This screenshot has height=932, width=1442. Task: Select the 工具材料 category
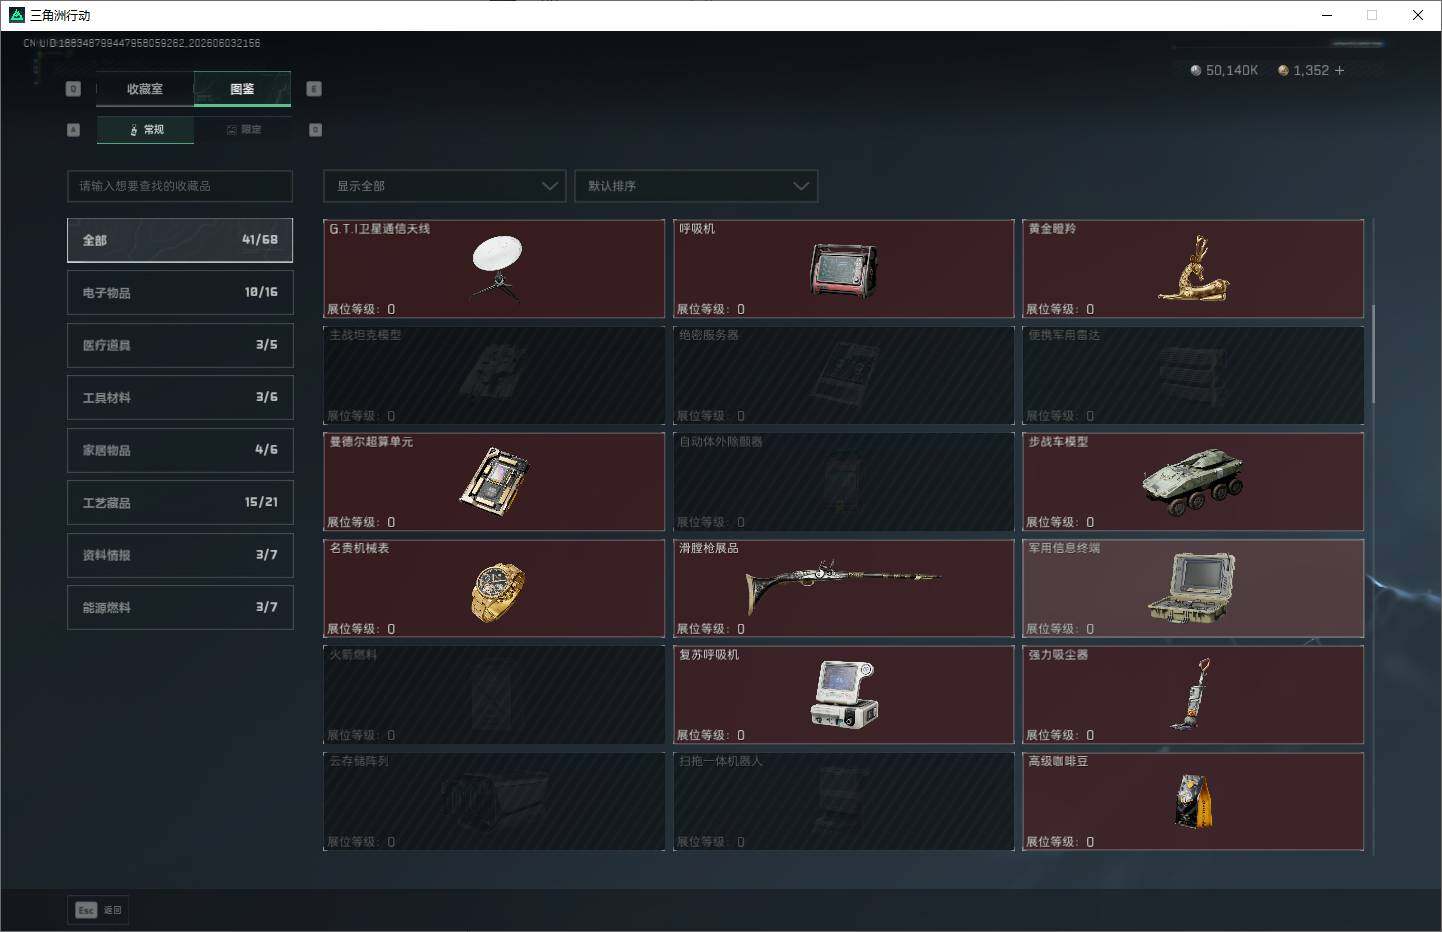pyautogui.click(x=180, y=397)
